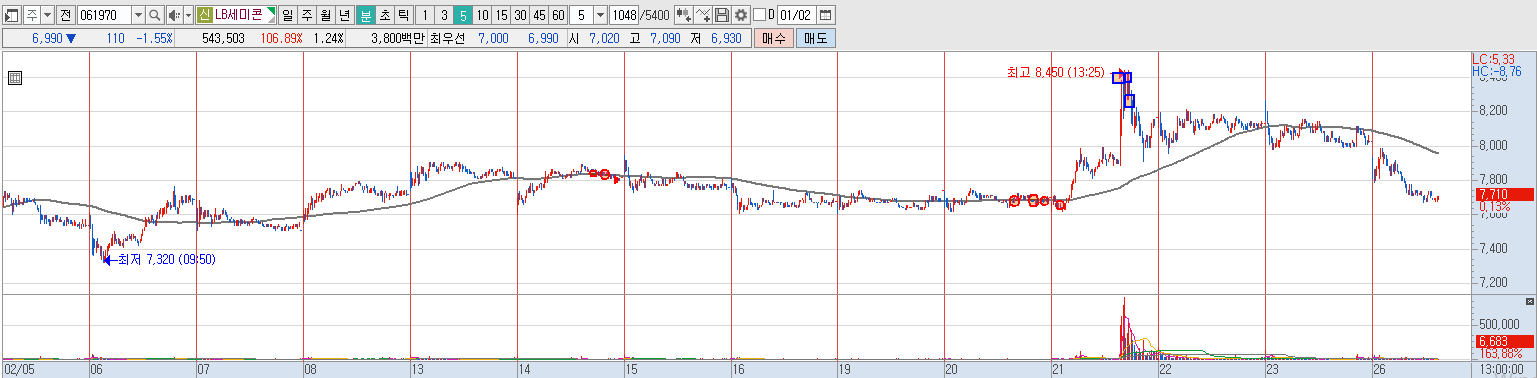
Task: Set 1-minute interval
Action: pos(424,15)
